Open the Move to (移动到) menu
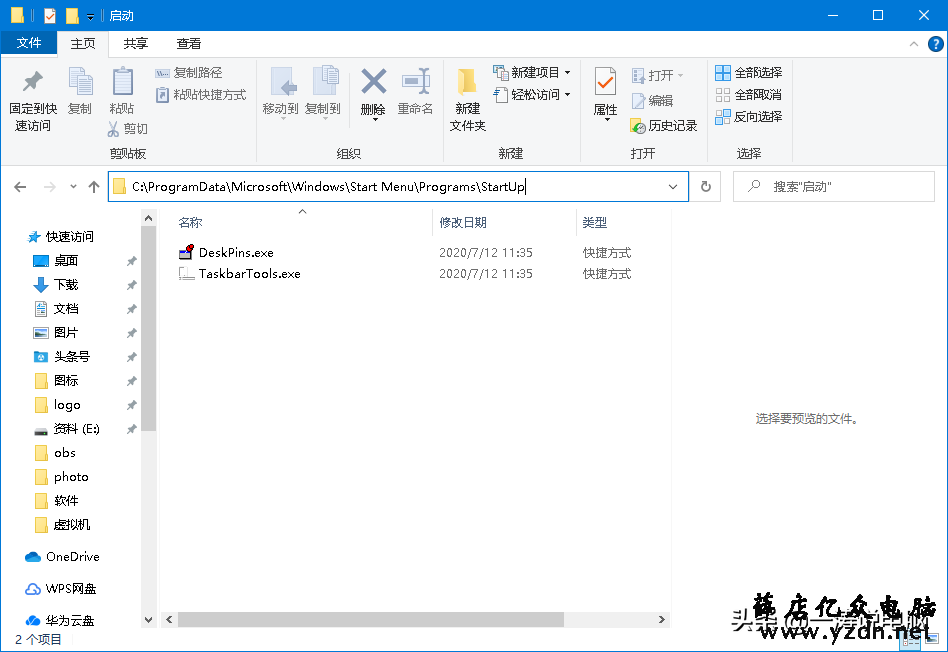 [x=281, y=93]
